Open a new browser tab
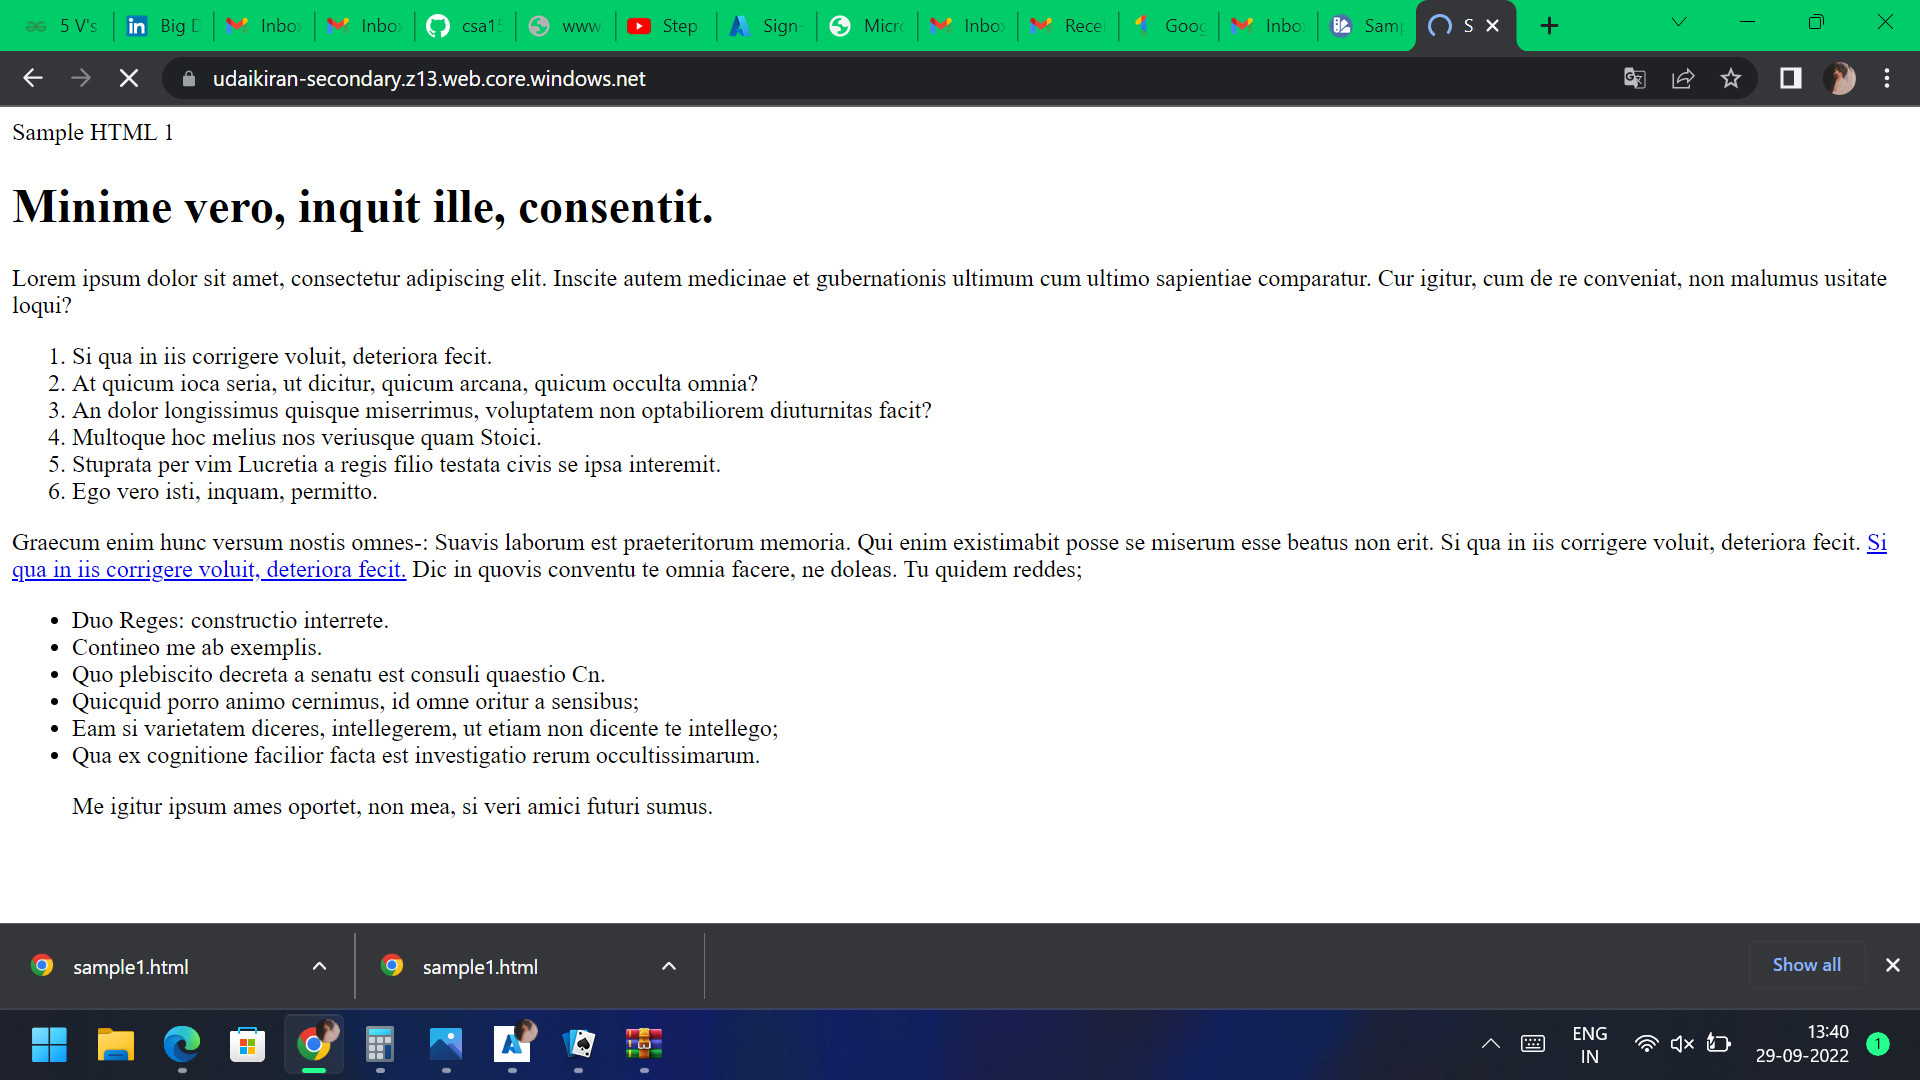The image size is (1920, 1080). click(1549, 26)
